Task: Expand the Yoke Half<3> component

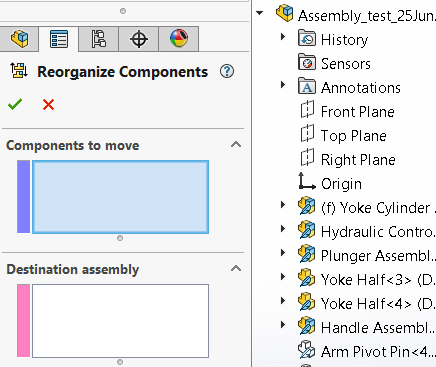Action: tap(283, 276)
